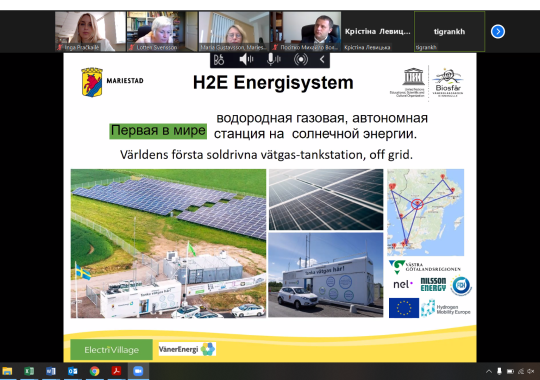Select Lotten Svensson video thumbnail
540x380 pixels.
click(162, 31)
